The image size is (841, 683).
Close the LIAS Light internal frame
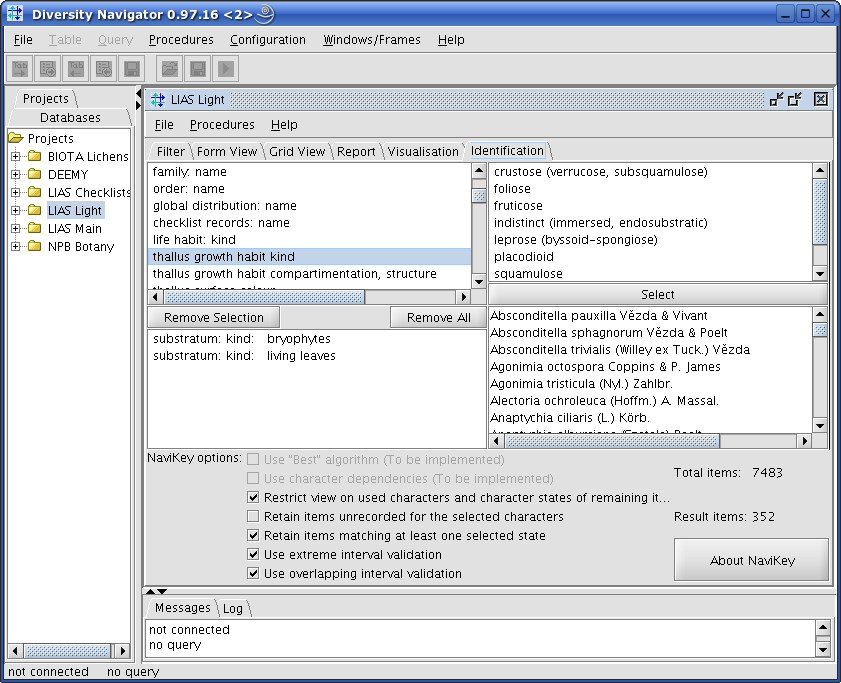[x=820, y=99]
